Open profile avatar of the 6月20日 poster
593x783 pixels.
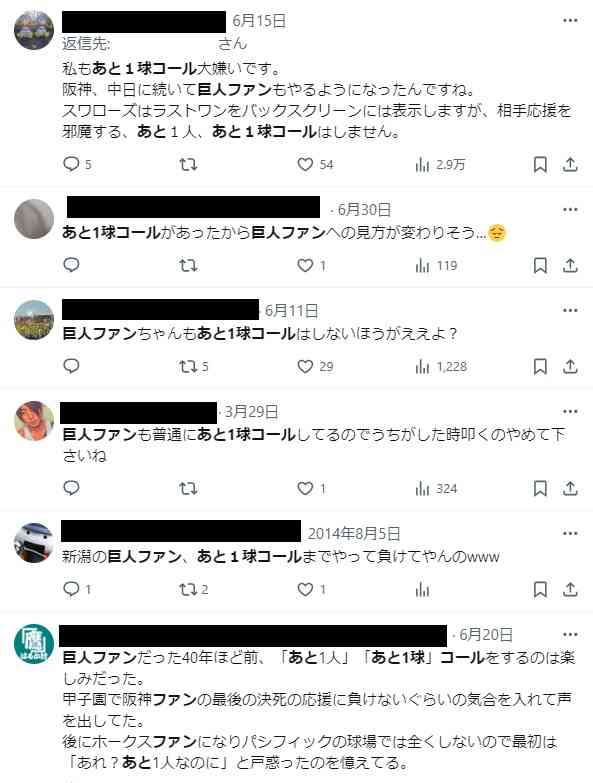point(34,644)
